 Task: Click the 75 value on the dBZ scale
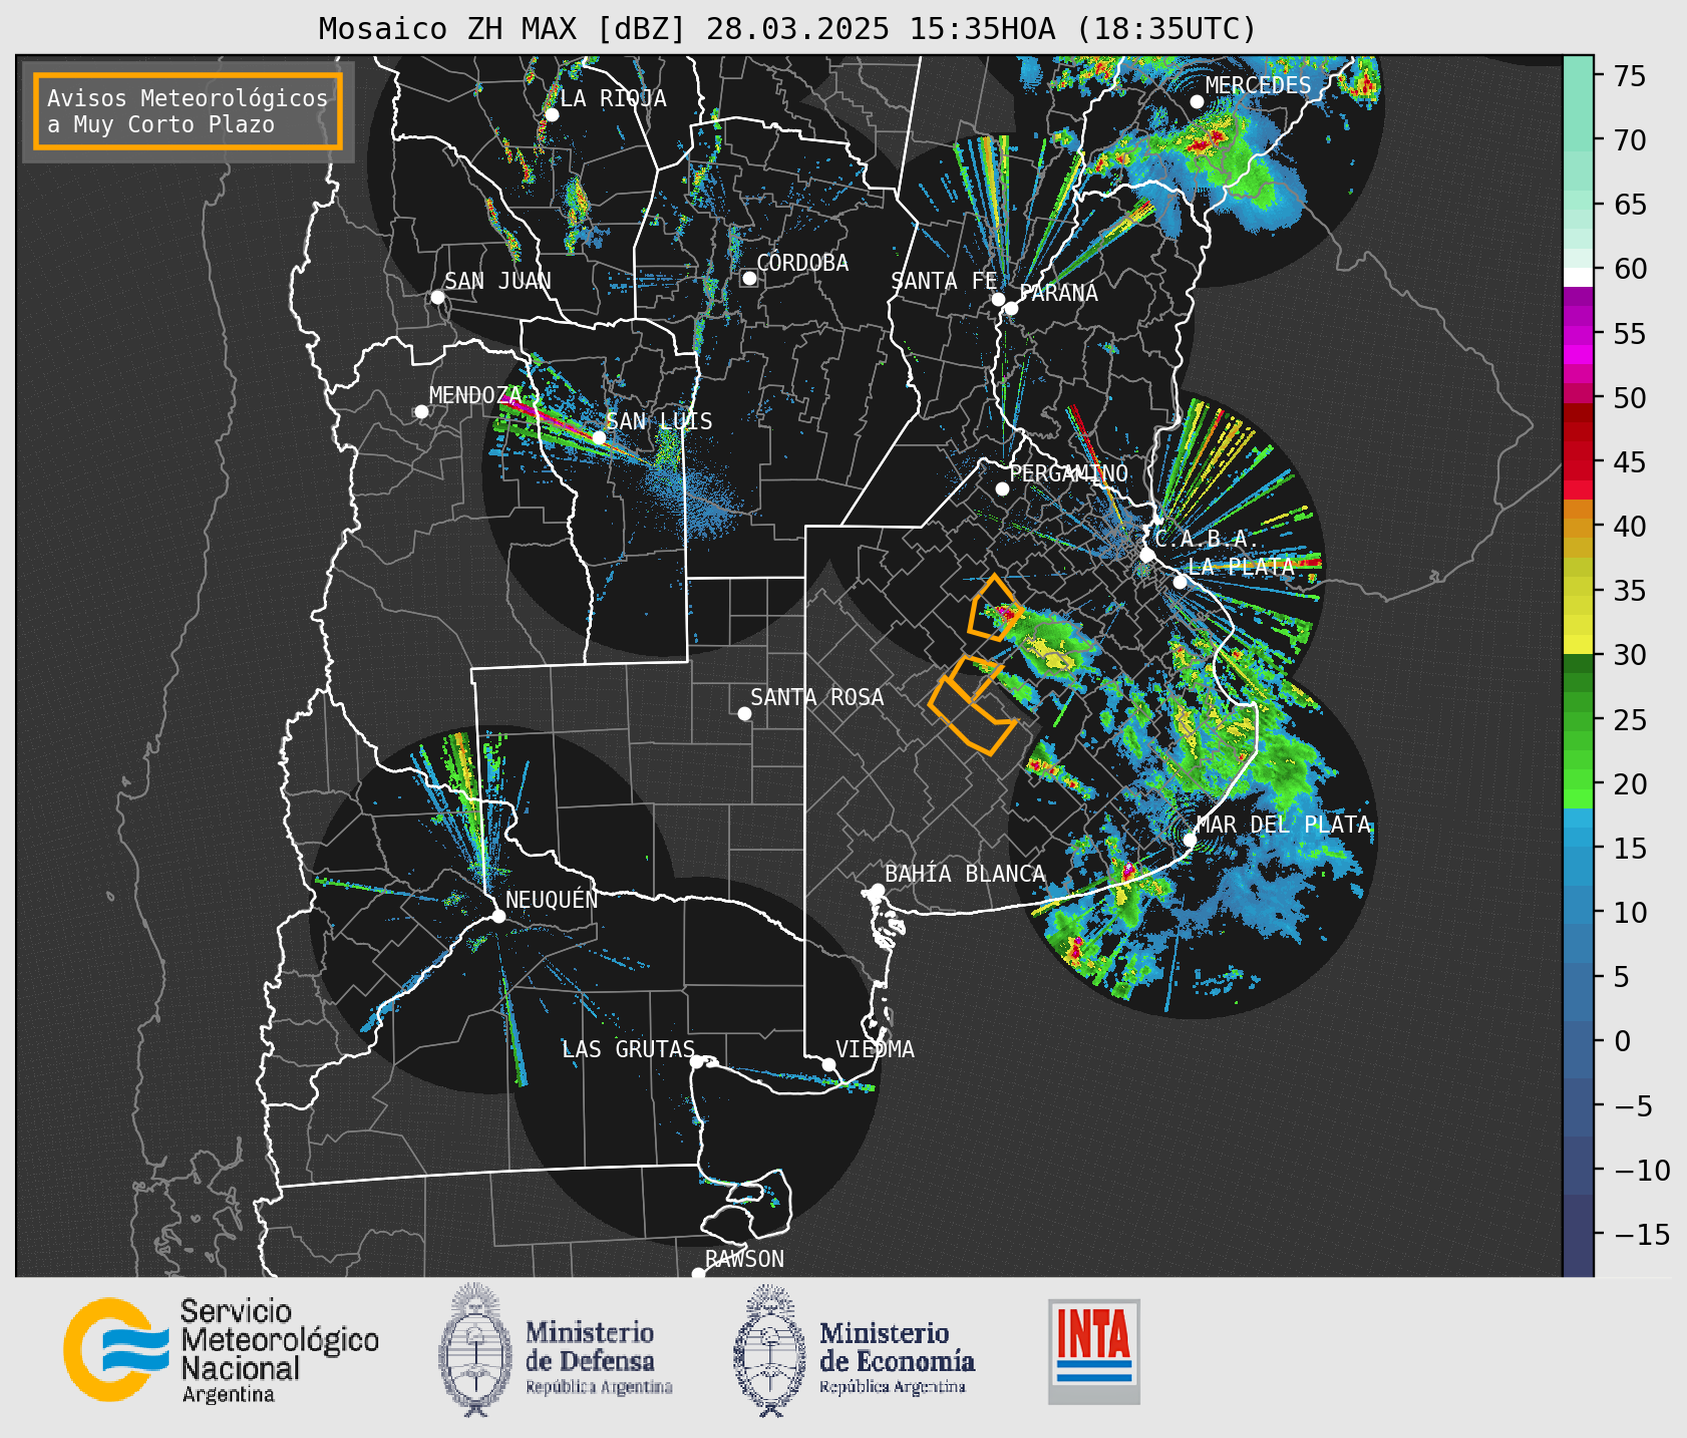(1629, 76)
